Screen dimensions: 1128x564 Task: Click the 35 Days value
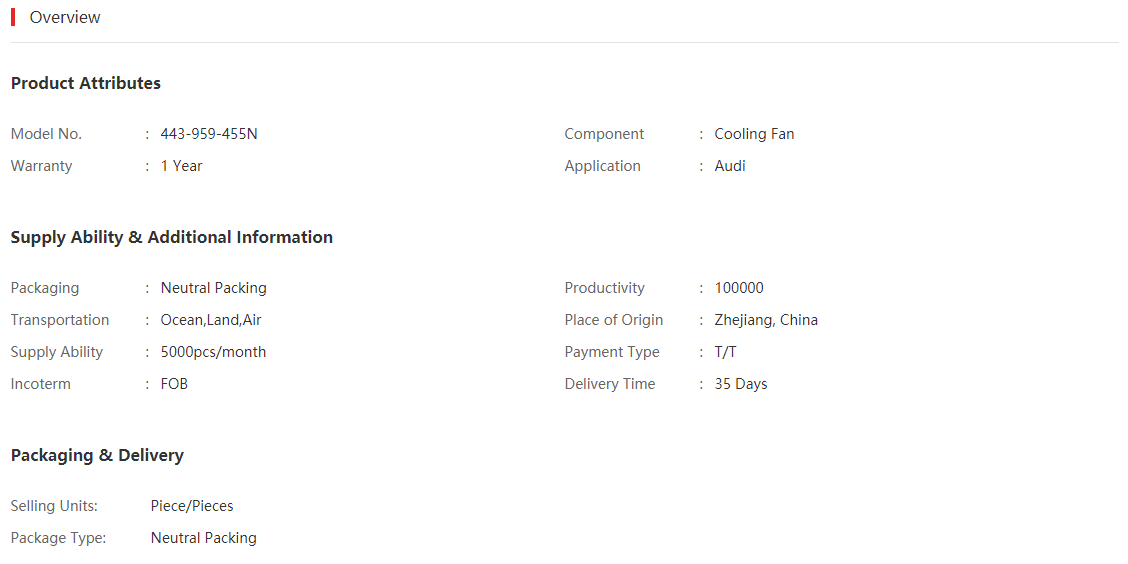coord(741,384)
